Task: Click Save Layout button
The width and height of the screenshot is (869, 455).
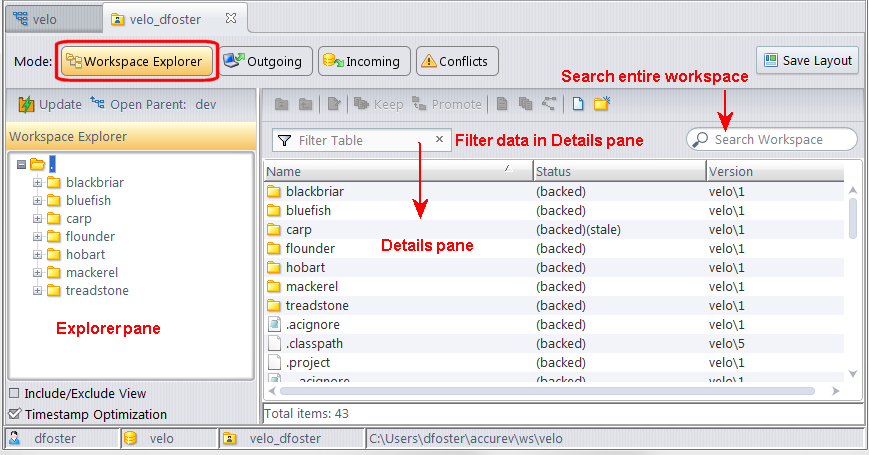Action: (x=807, y=60)
